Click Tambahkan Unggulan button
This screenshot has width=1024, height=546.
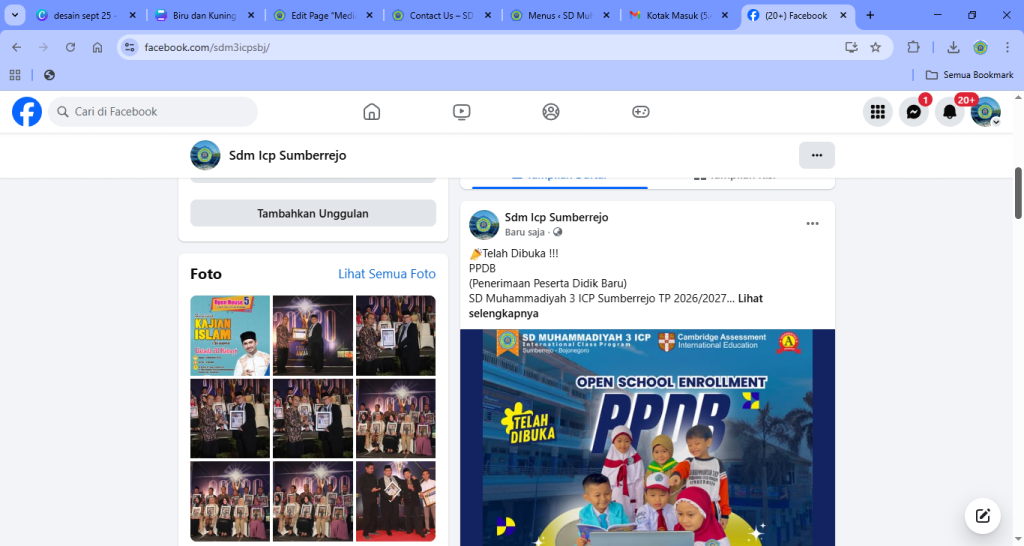tap(313, 214)
